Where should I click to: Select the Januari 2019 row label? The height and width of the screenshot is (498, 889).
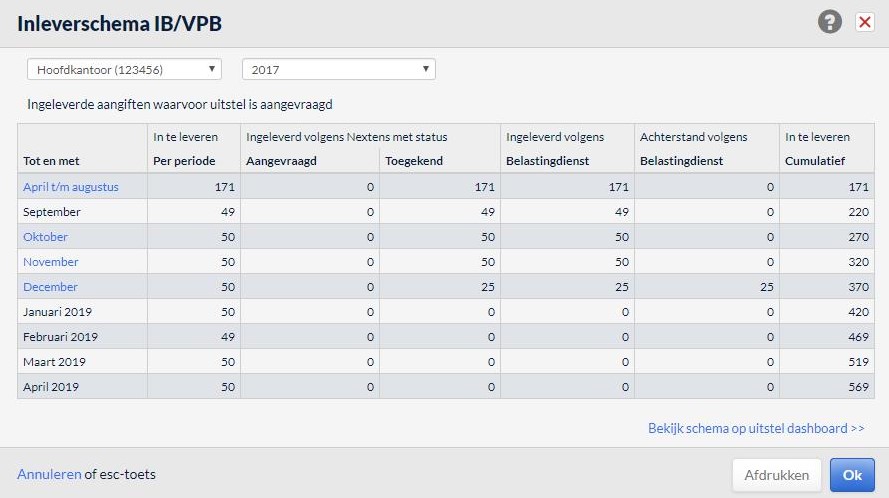click(57, 311)
